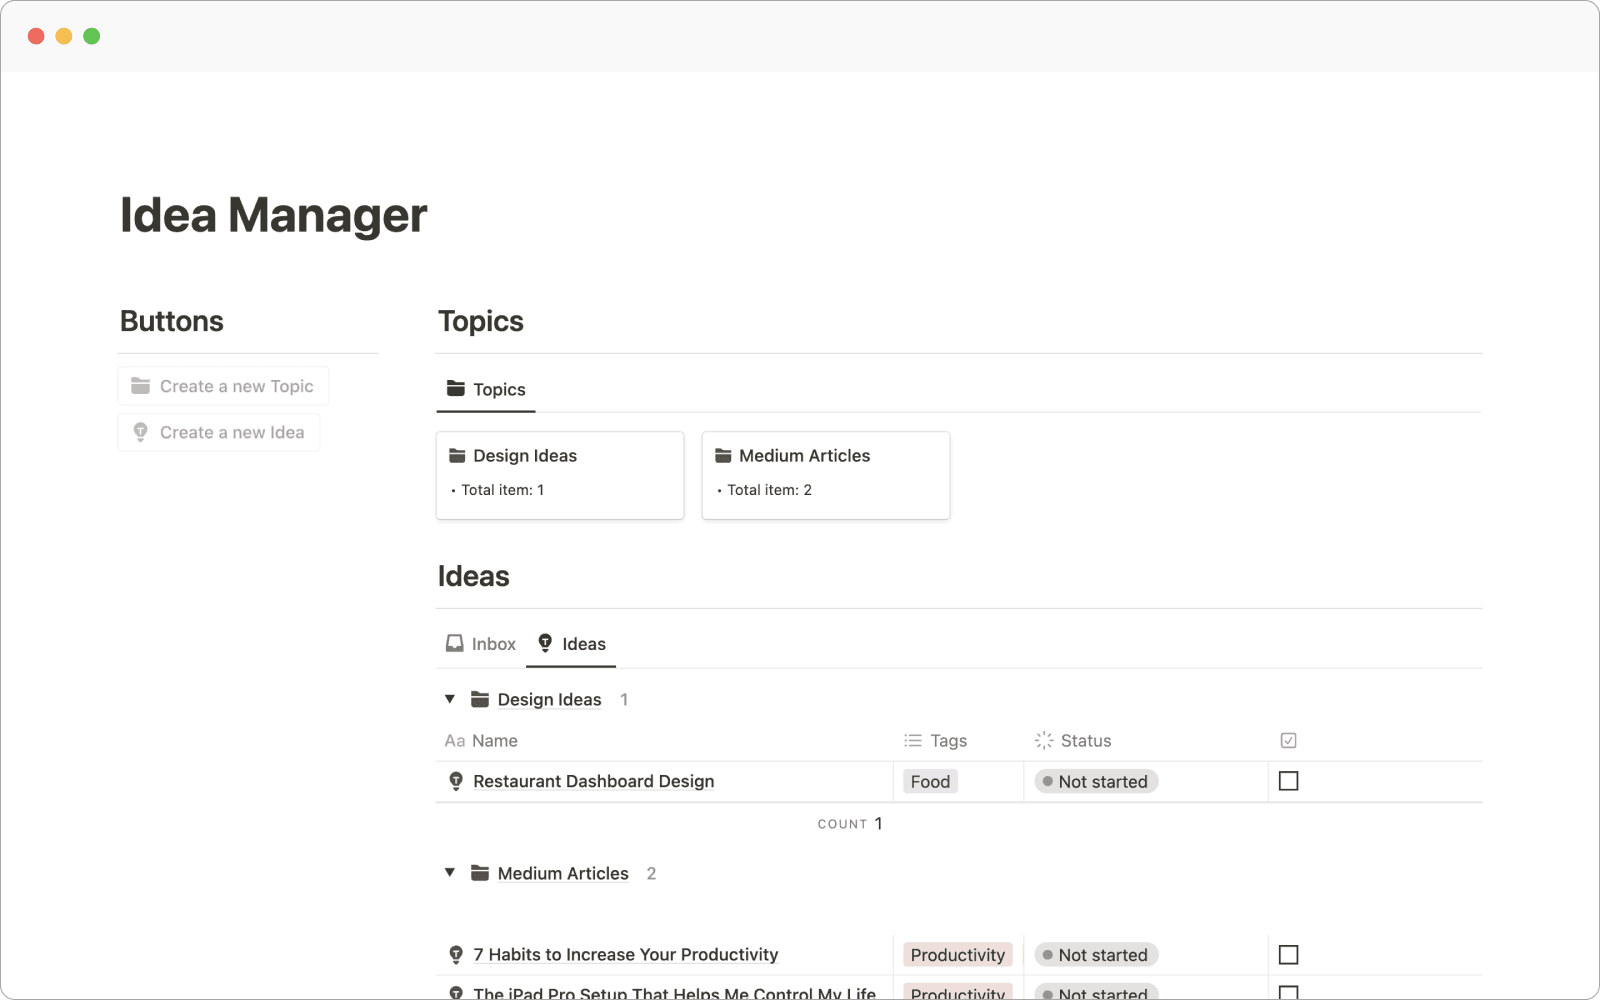The image size is (1600, 1000).
Task: Click the folder icon beside Medium Articles group
Action: [480, 873]
